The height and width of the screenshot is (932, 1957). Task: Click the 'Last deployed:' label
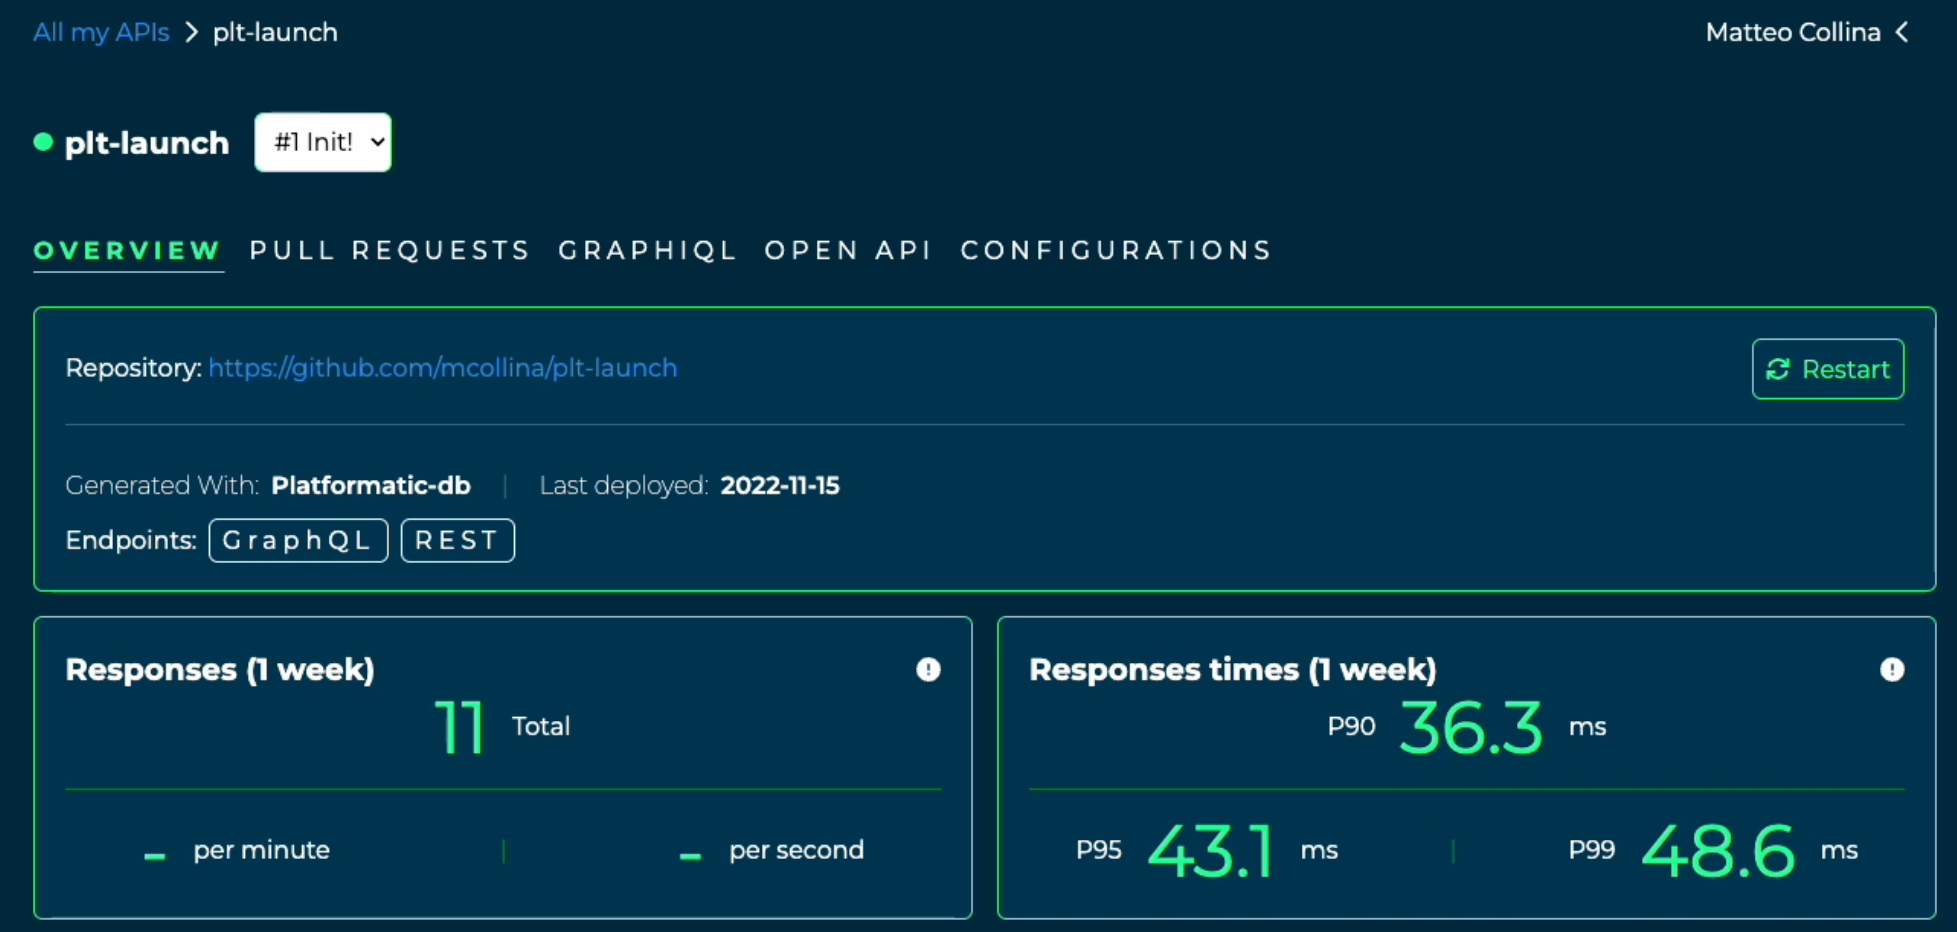click(x=624, y=485)
